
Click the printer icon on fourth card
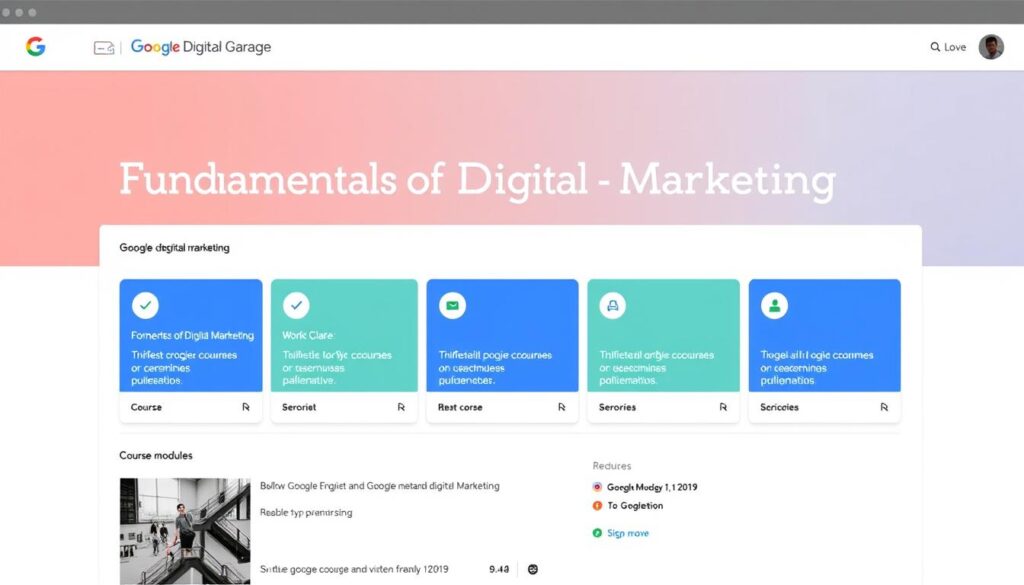[613, 305]
